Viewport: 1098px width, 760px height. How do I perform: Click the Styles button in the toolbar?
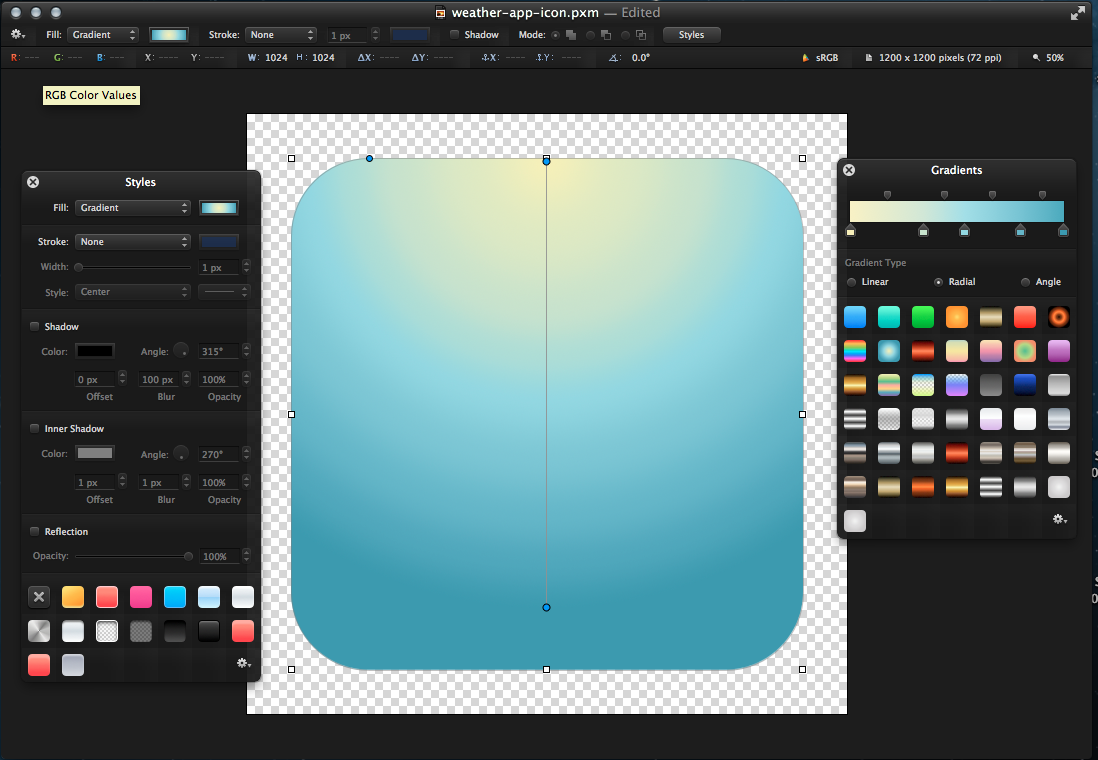click(x=691, y=33)
